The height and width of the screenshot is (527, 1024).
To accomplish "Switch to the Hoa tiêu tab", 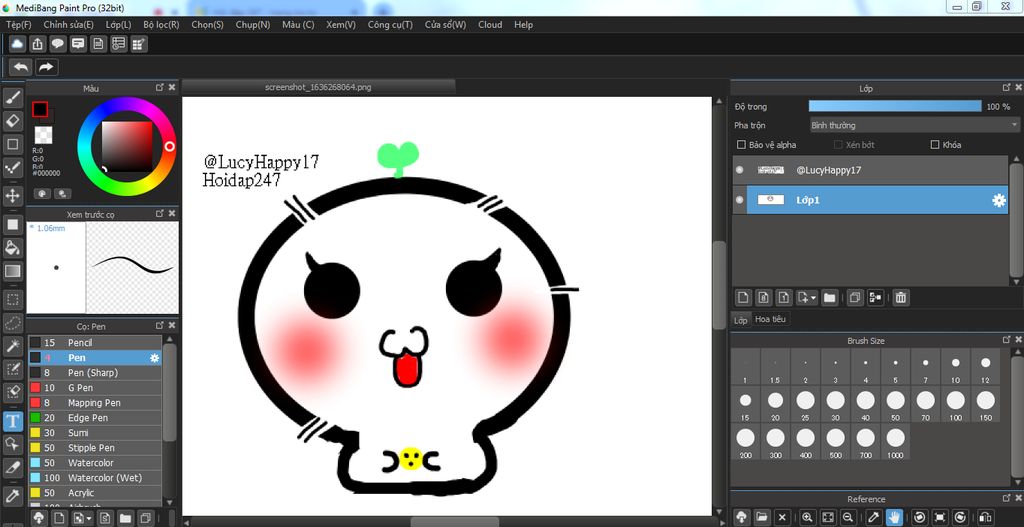I will tap(771, 319).
